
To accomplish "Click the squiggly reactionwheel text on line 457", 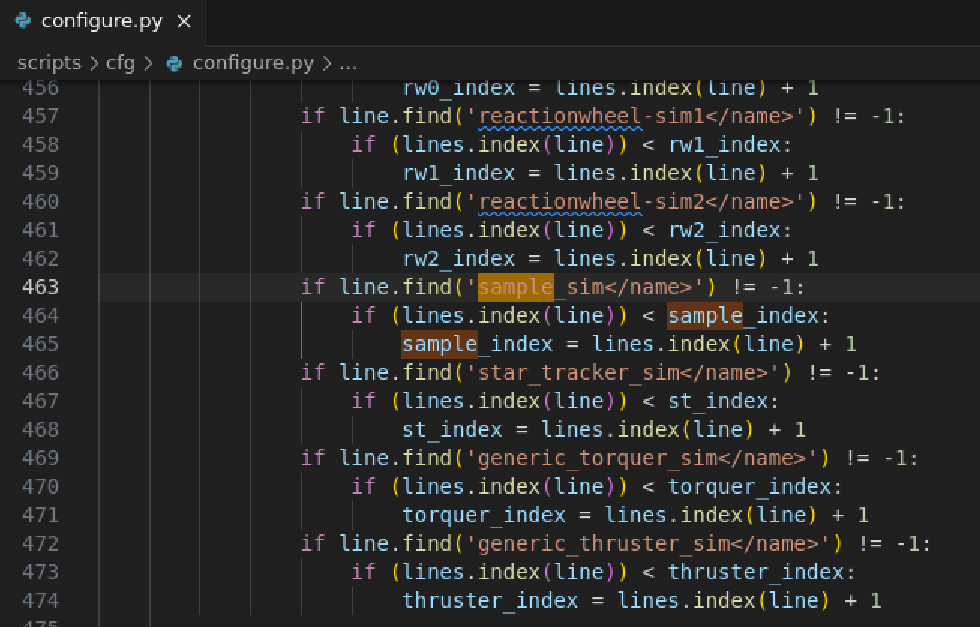I will (559, 116).
